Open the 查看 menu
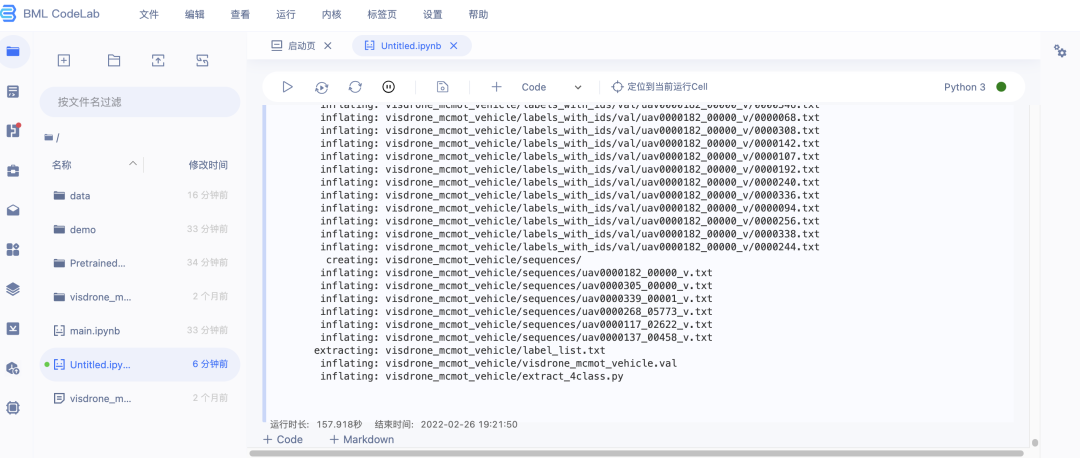Screen dimensions: 1080x458 tap(240, 14)
